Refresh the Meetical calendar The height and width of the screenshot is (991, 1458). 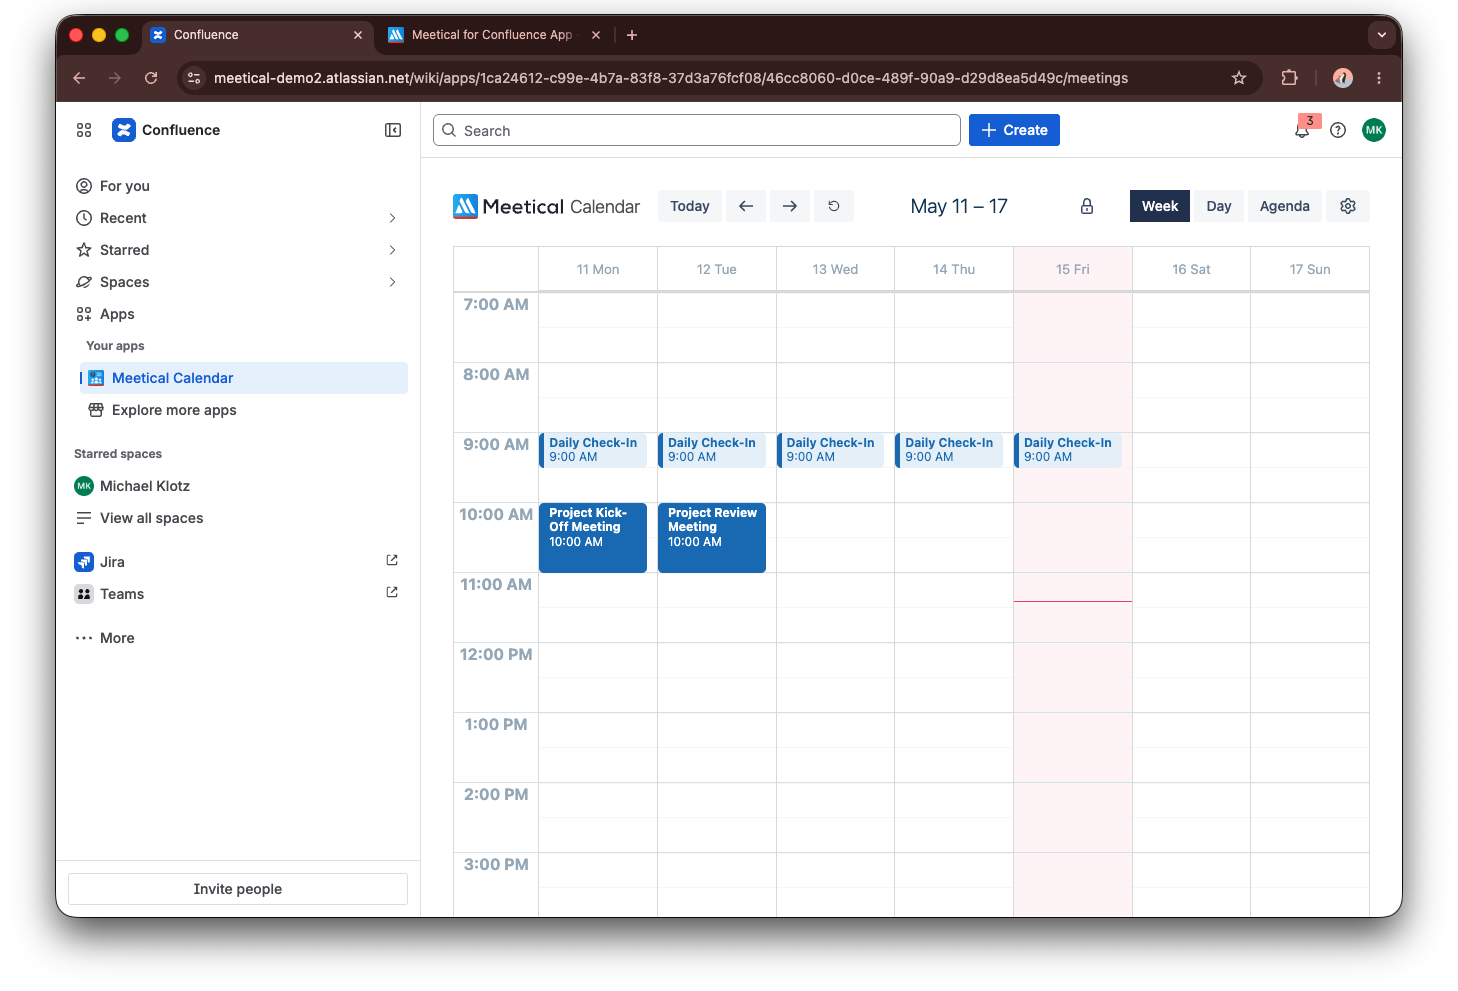[834, 206]
